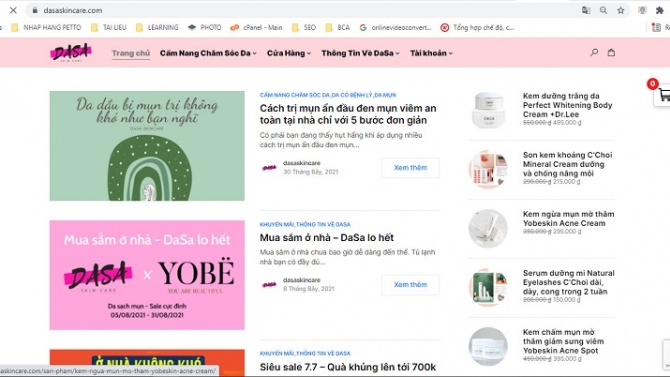Expand the Cẩm Nang Chăm Sóc Da menu
The height and width of the screenshot is (377, 670).
(x=208, y=53)
